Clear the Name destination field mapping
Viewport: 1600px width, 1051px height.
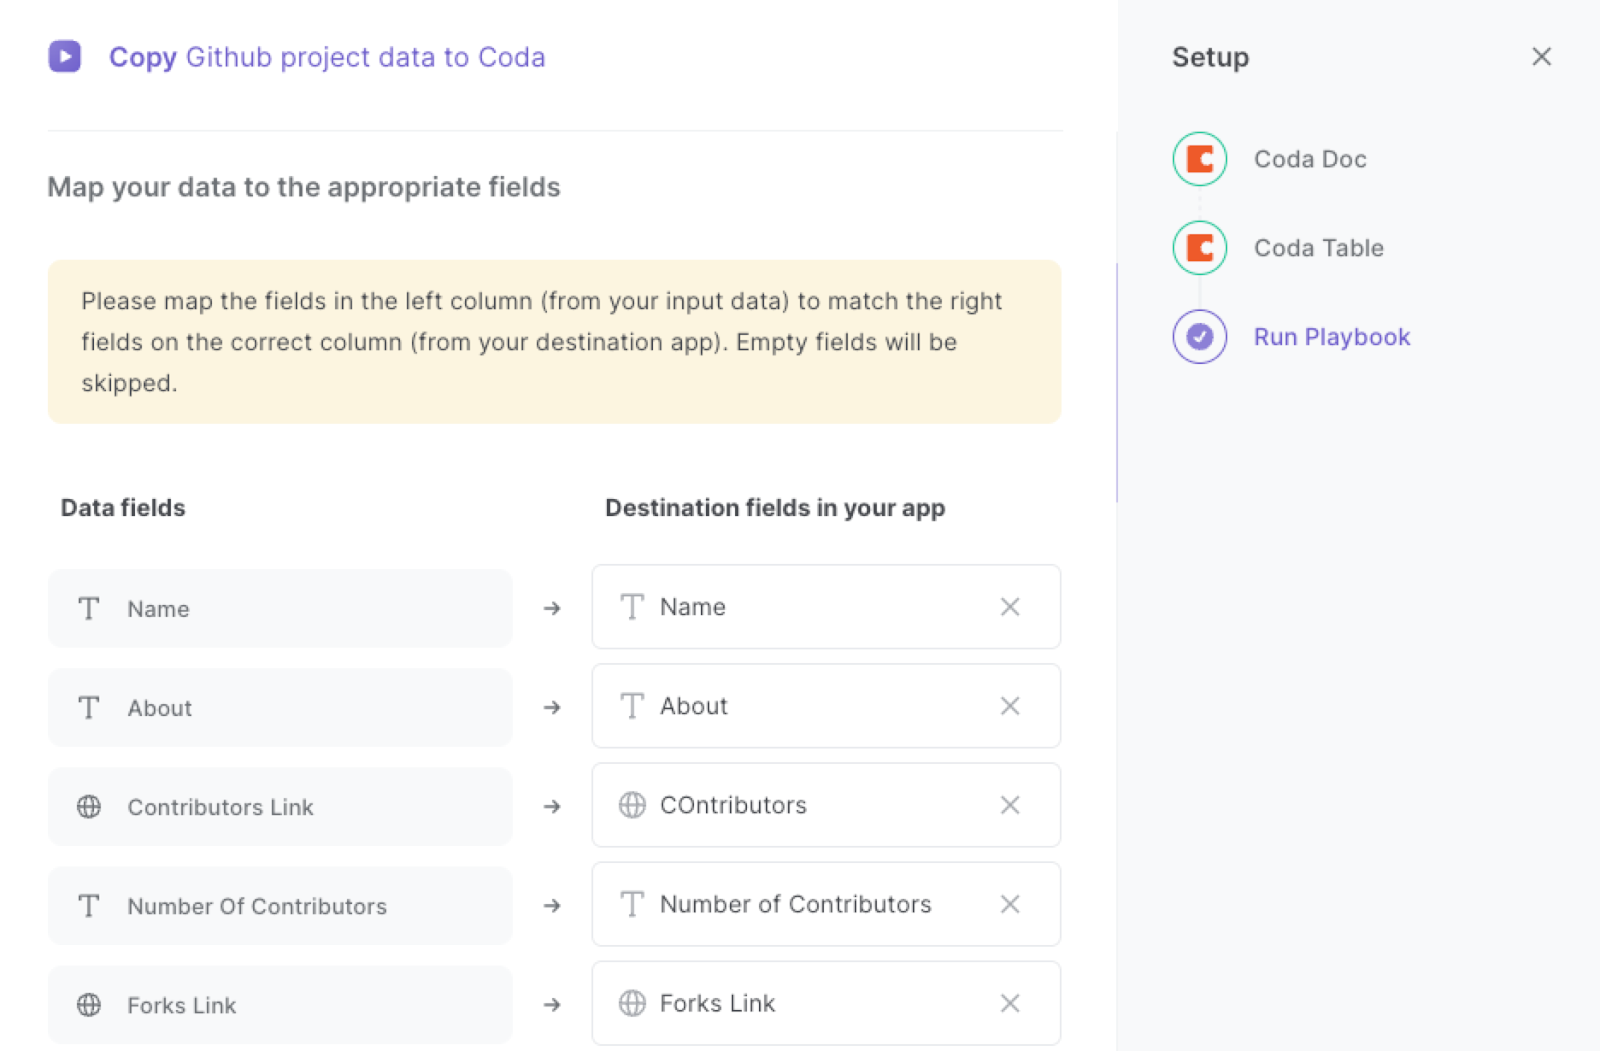pos(1010,607)
